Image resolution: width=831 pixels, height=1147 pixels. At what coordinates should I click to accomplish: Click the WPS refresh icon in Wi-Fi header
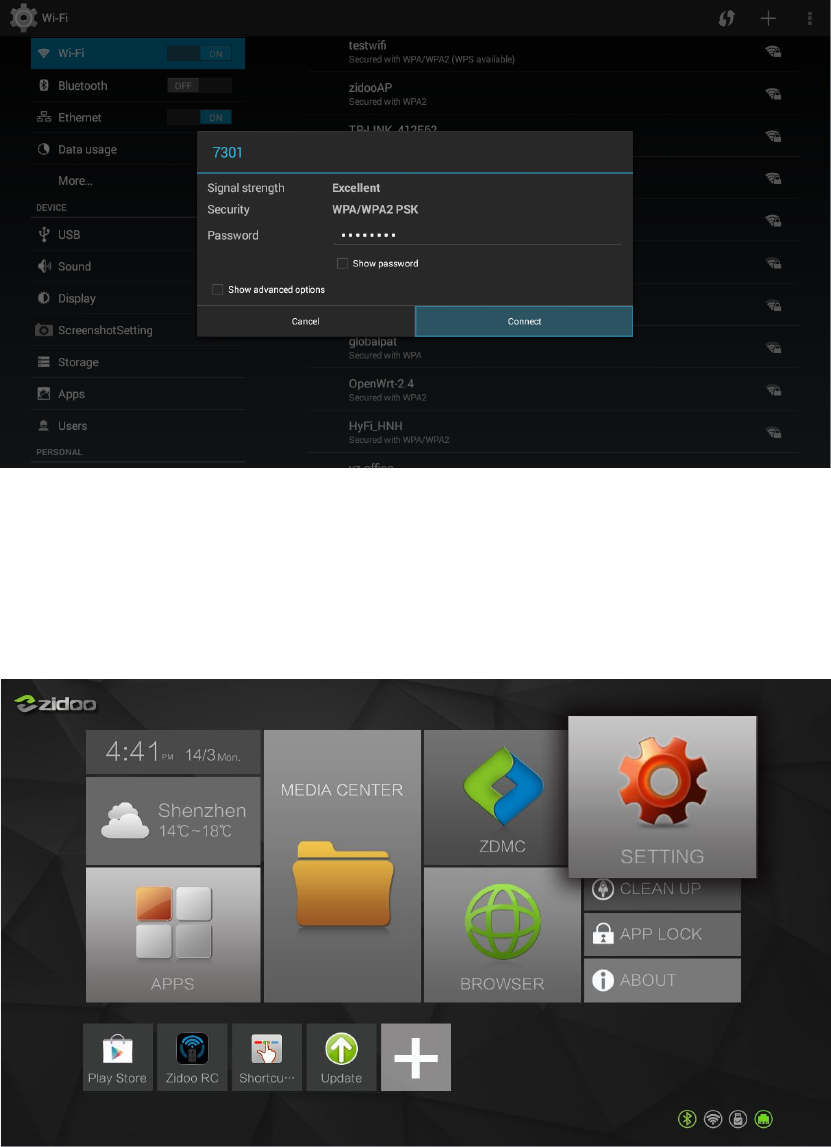[x=726, y=18]
